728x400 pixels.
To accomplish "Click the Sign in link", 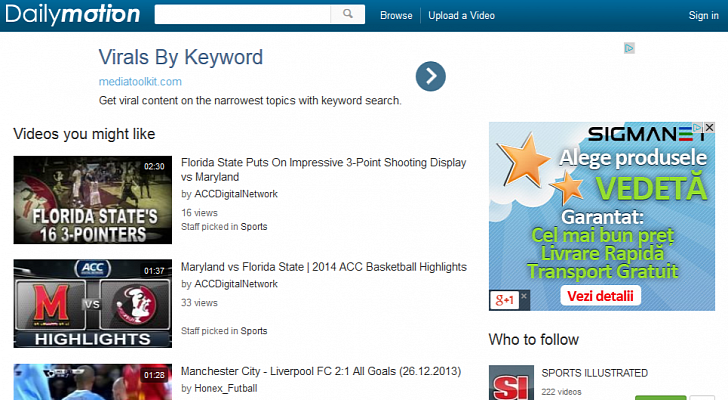I will click(x=703, y=15).
